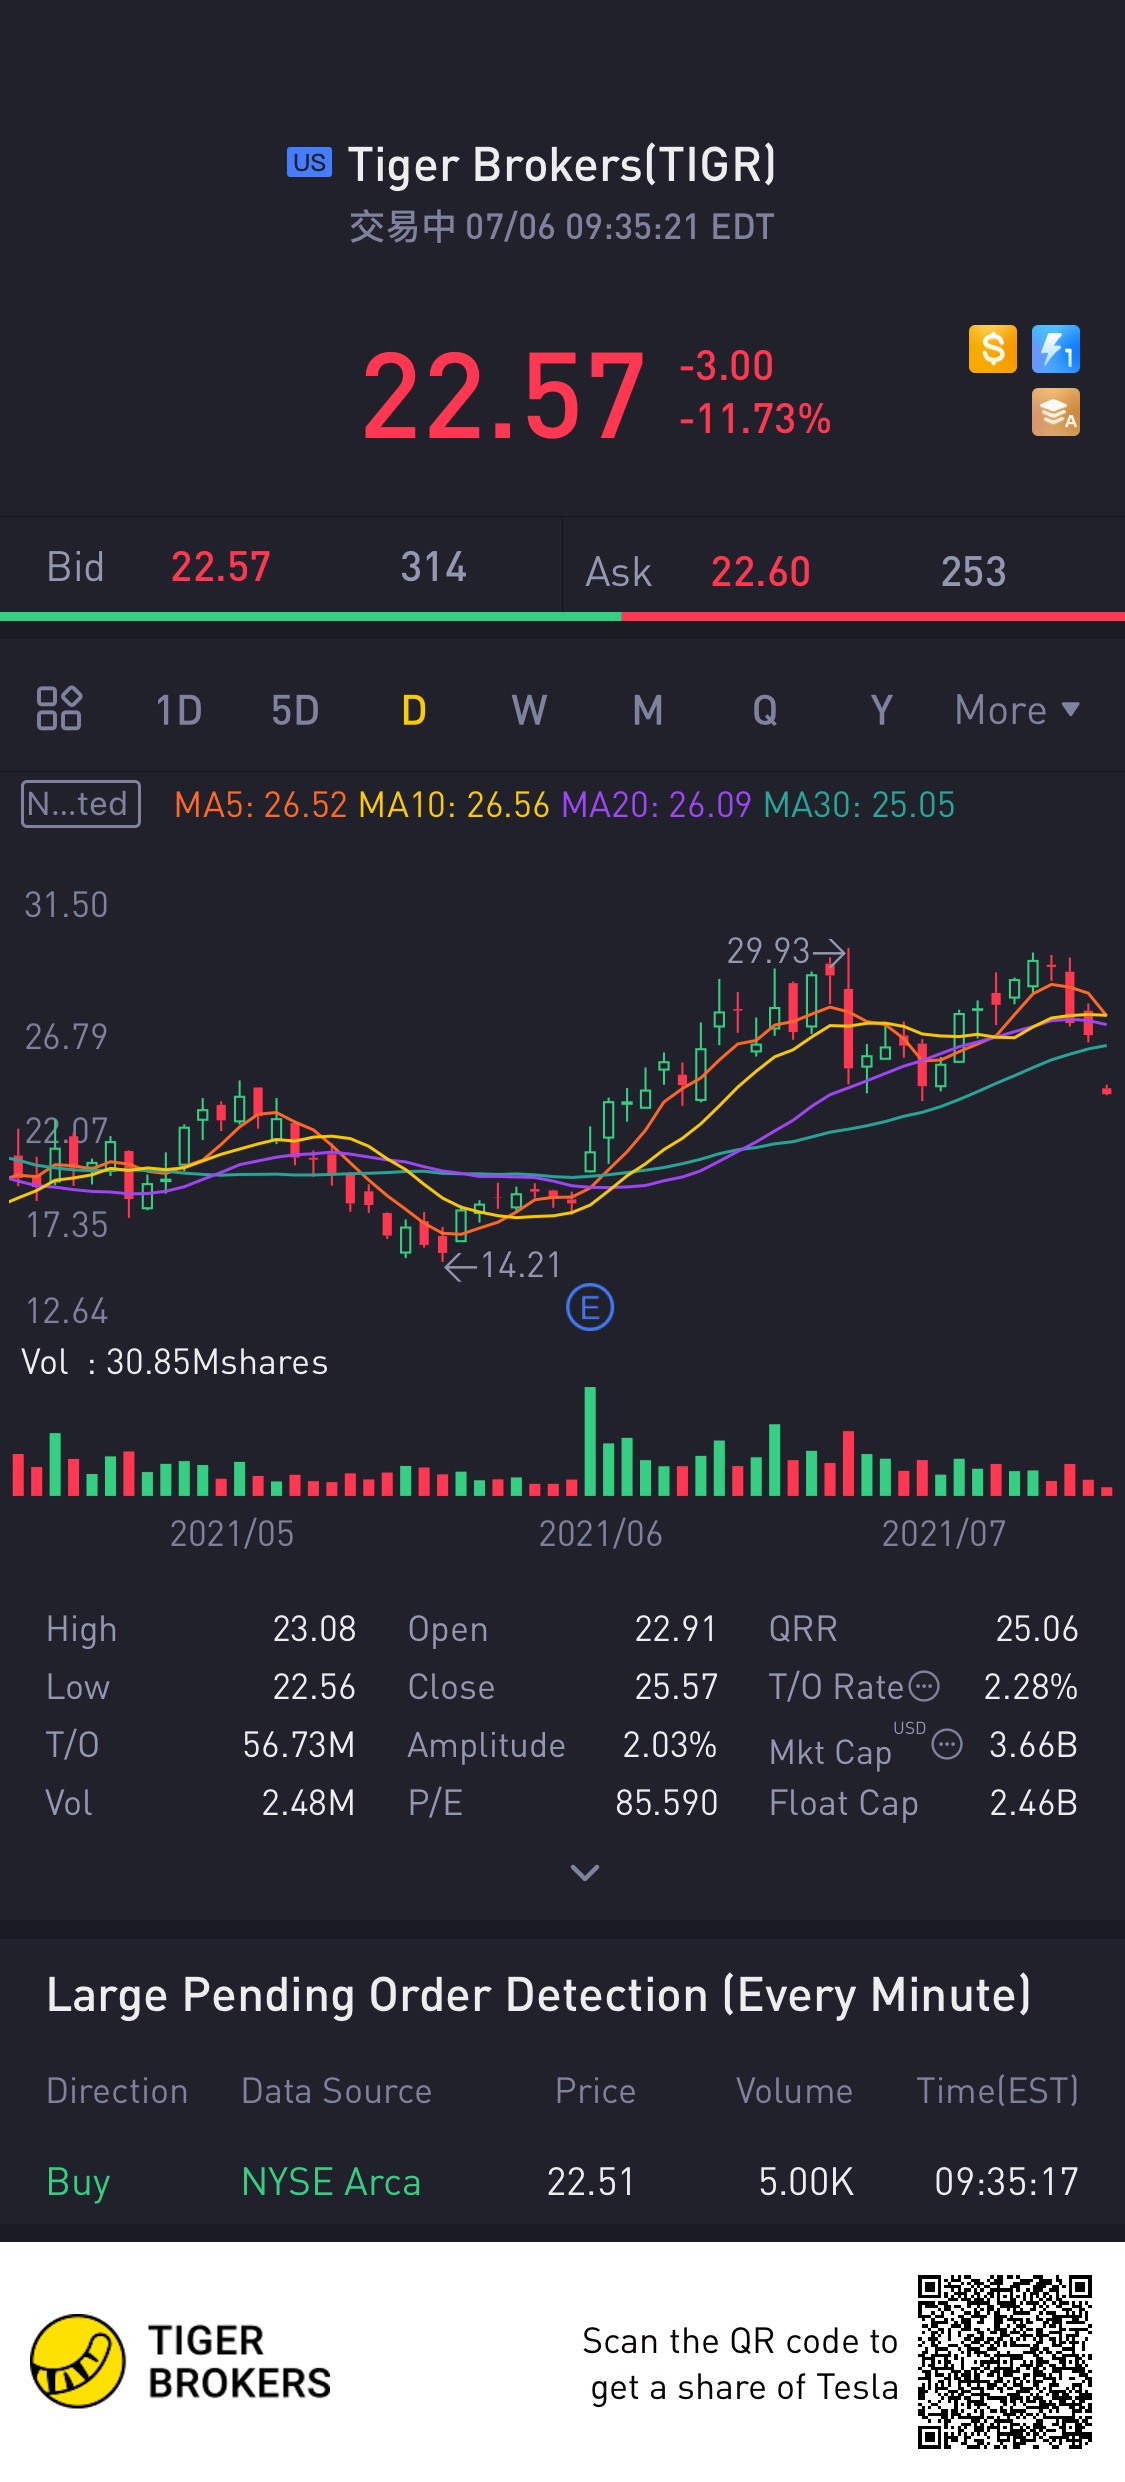Viewport: 1125px width, 2482px height.
Task: Tap the orange stacked layers badge icon
Action: coord(1055,412)
